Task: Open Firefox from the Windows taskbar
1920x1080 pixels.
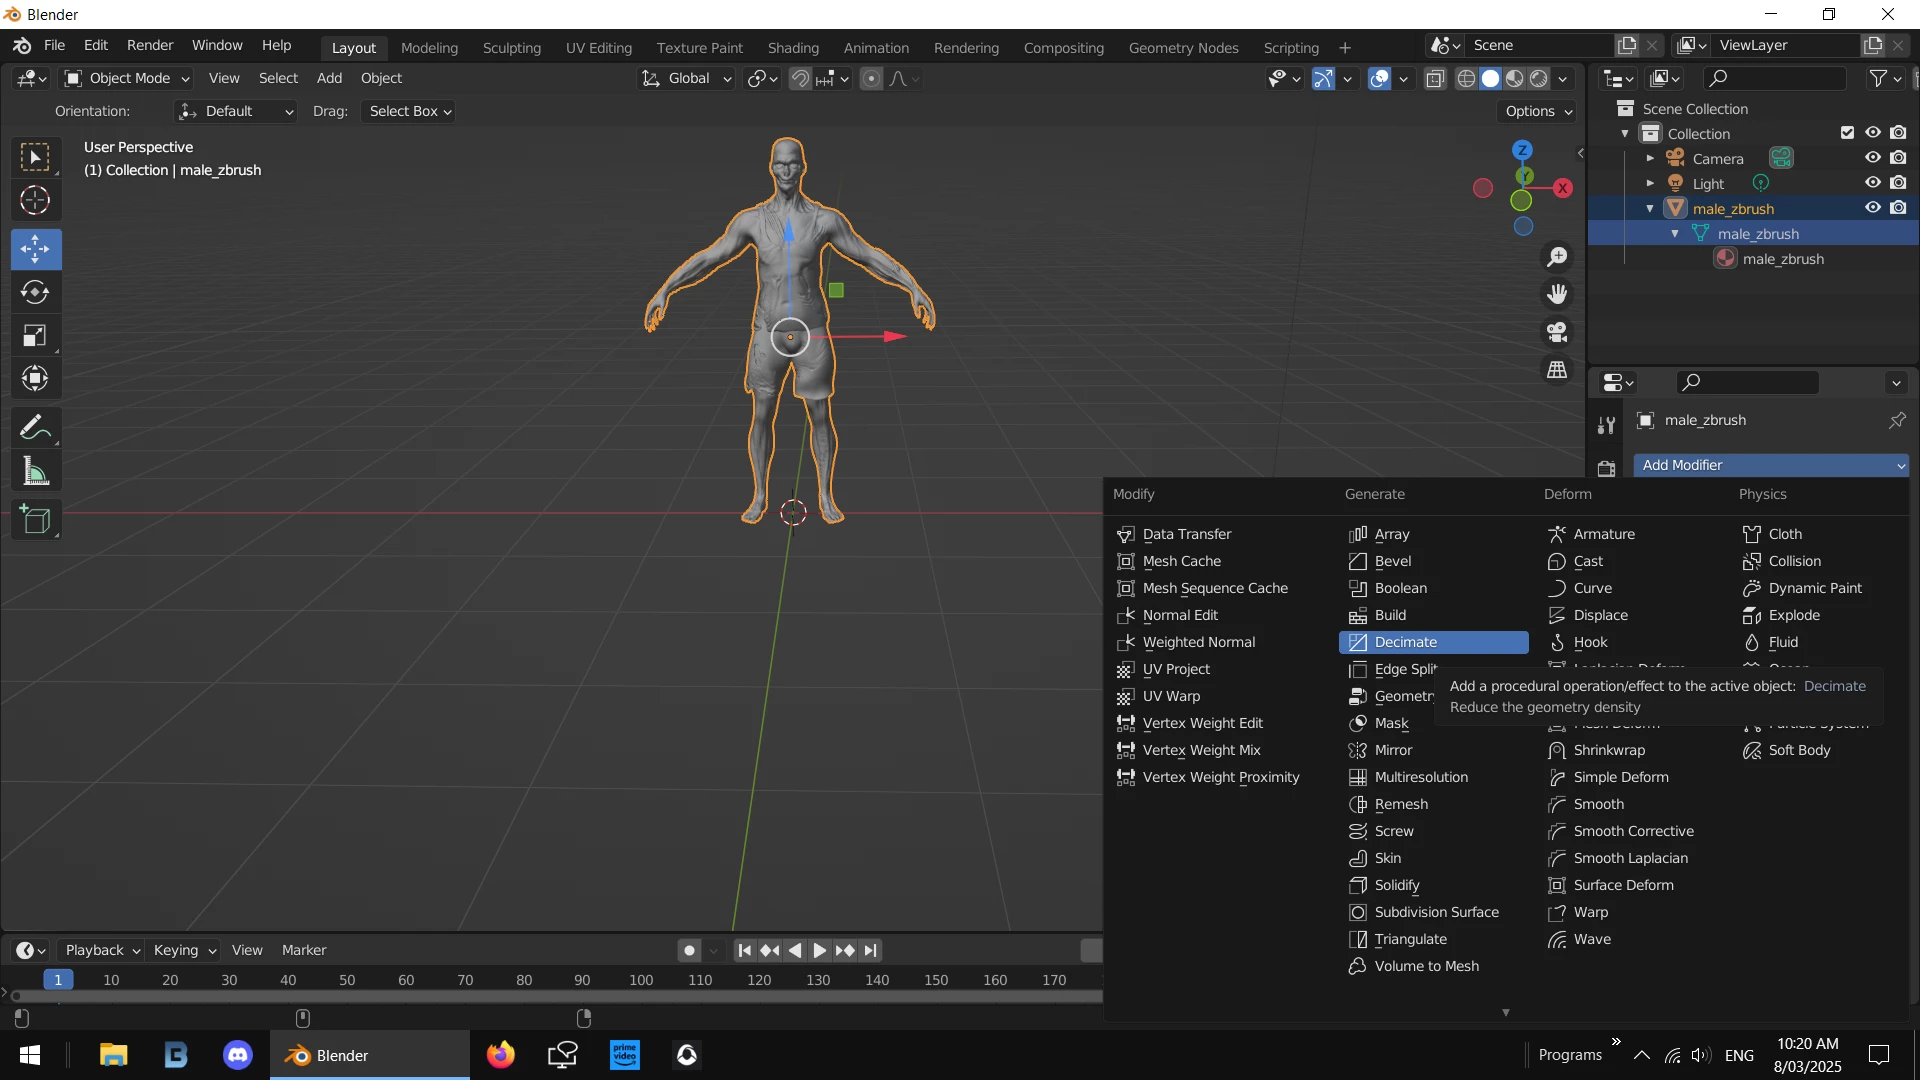Action: click(500, 1055)
